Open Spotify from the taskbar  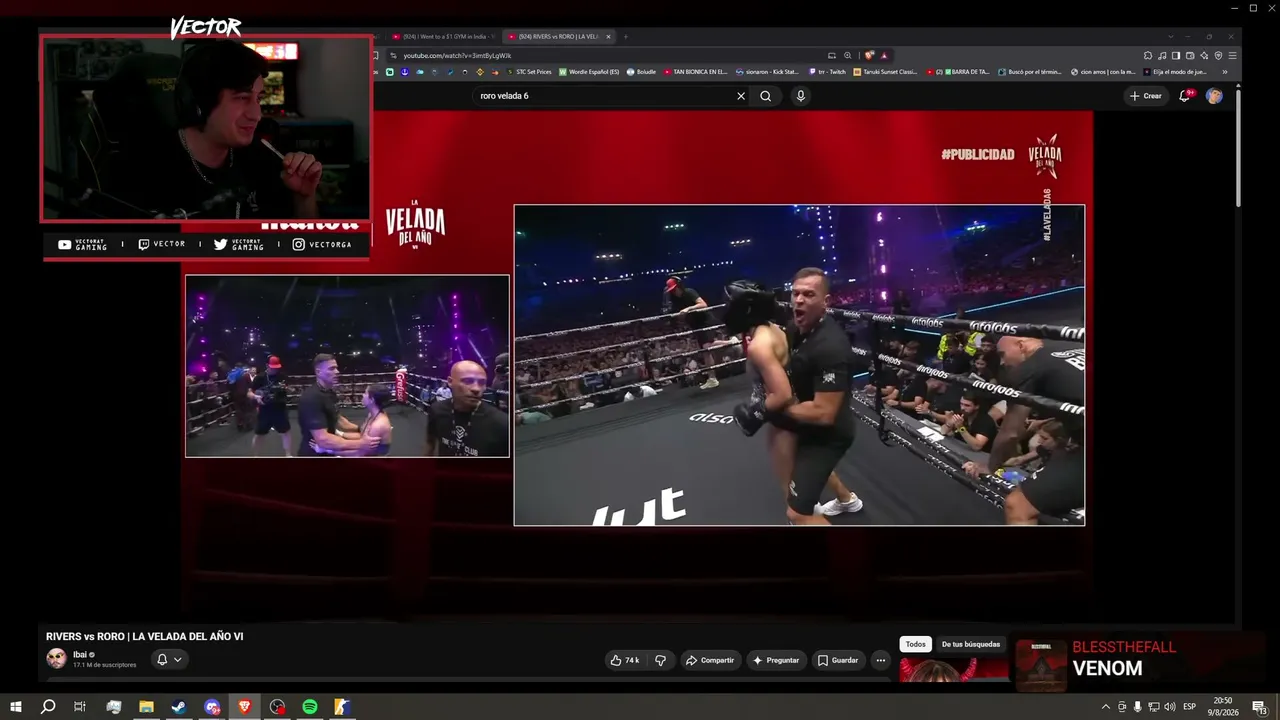pyautogui.click(x=310, y=707)
